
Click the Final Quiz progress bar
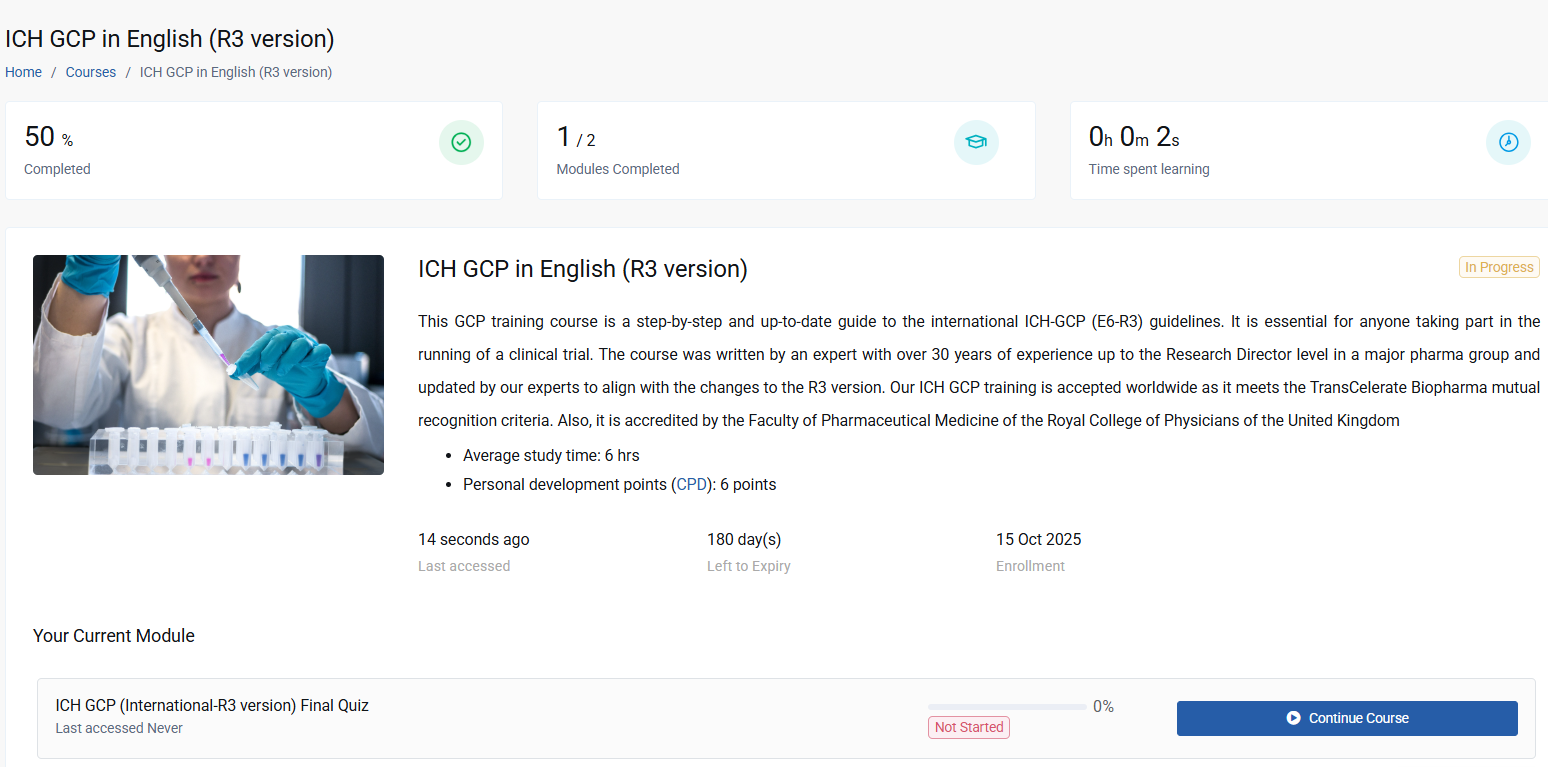[x=1006, y=707]
